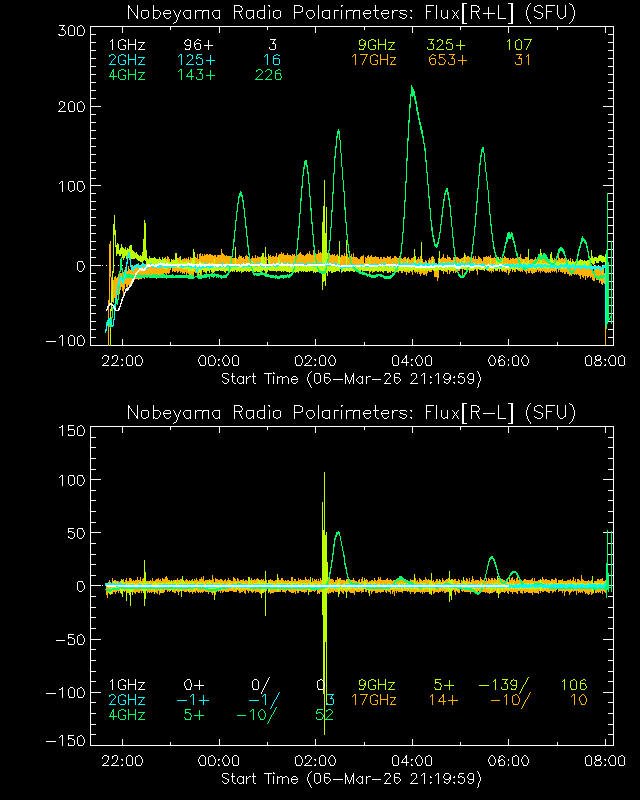Screen dimensions: 640x800
Task: Click the 150 y-axis label atop lower plot
Action: pos(69,431)
